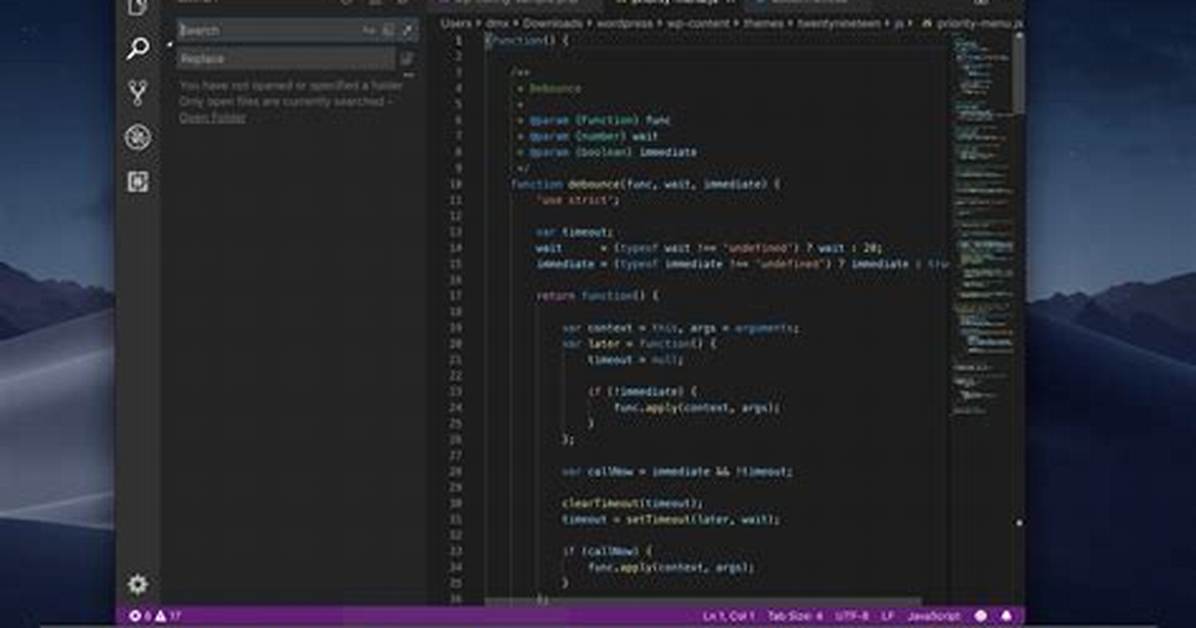Click the "var timeout;" line
Screen dimensions: 1196x628
[574, 232]
